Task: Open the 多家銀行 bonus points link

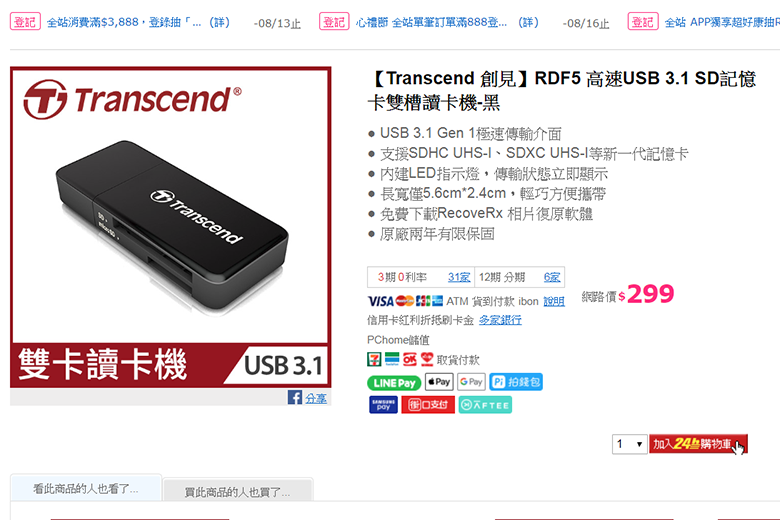Action: tap(500, 320)
